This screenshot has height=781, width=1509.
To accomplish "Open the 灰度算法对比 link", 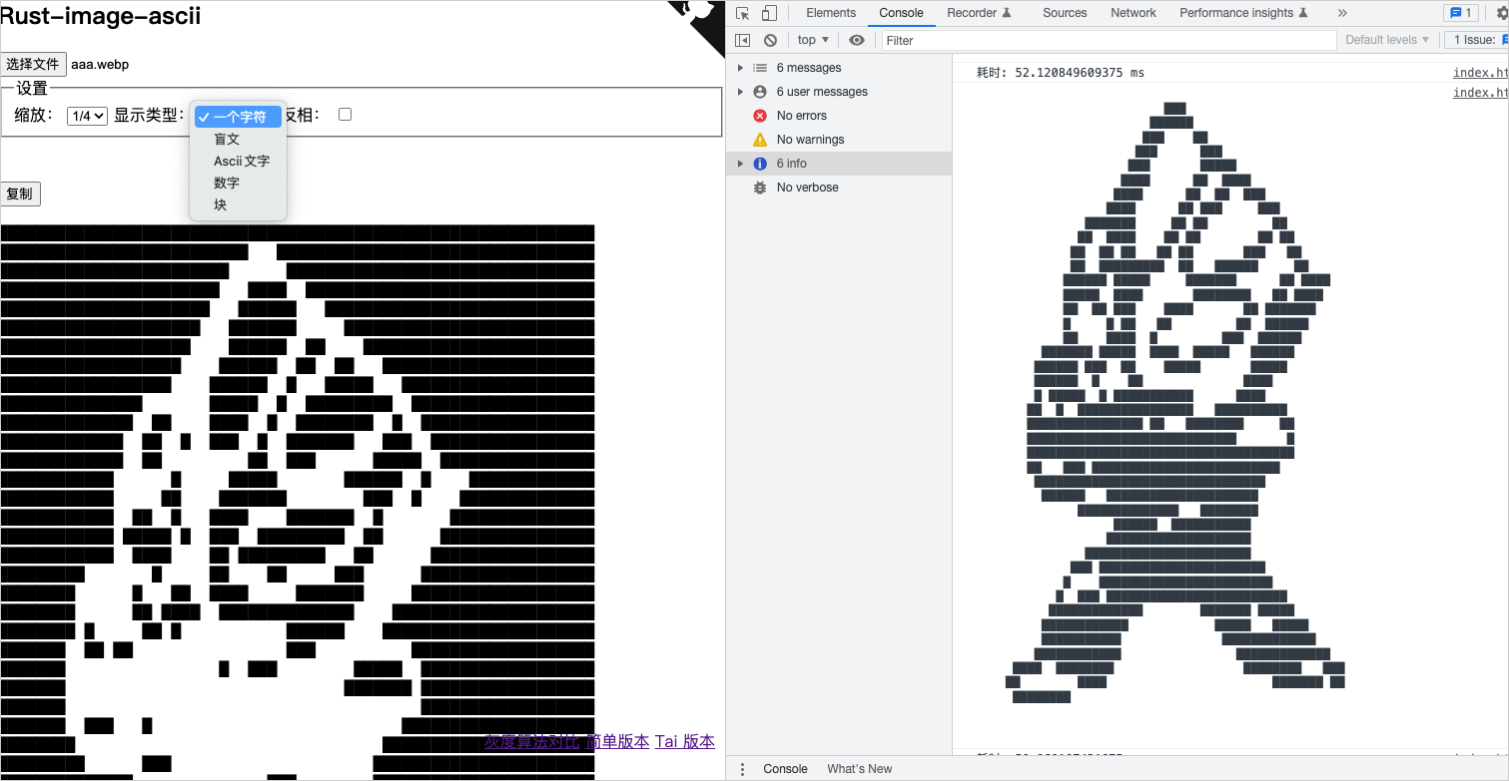I will coord(532,741).
